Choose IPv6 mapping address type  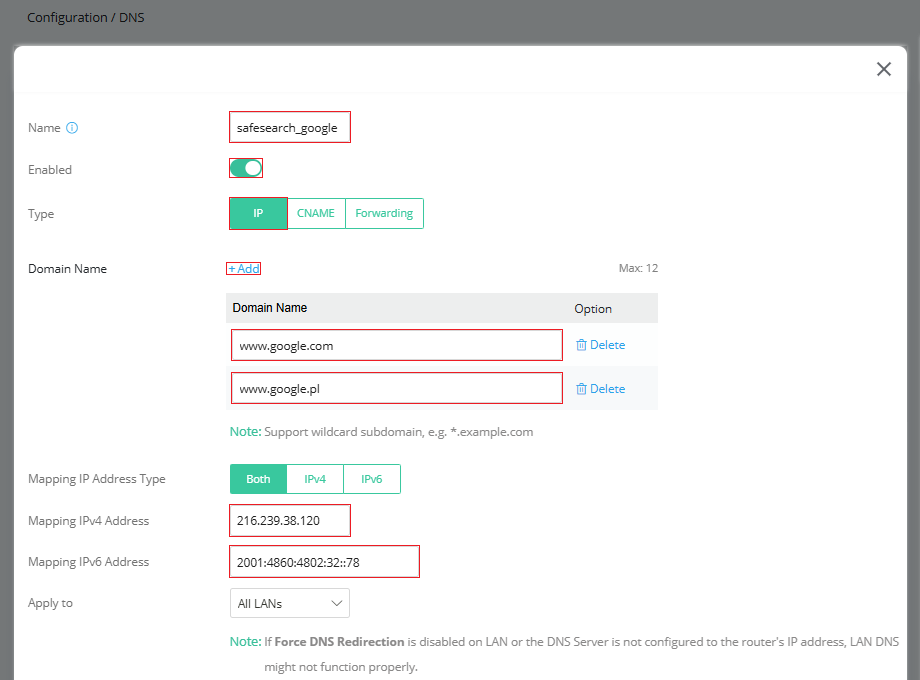[372, 479]
